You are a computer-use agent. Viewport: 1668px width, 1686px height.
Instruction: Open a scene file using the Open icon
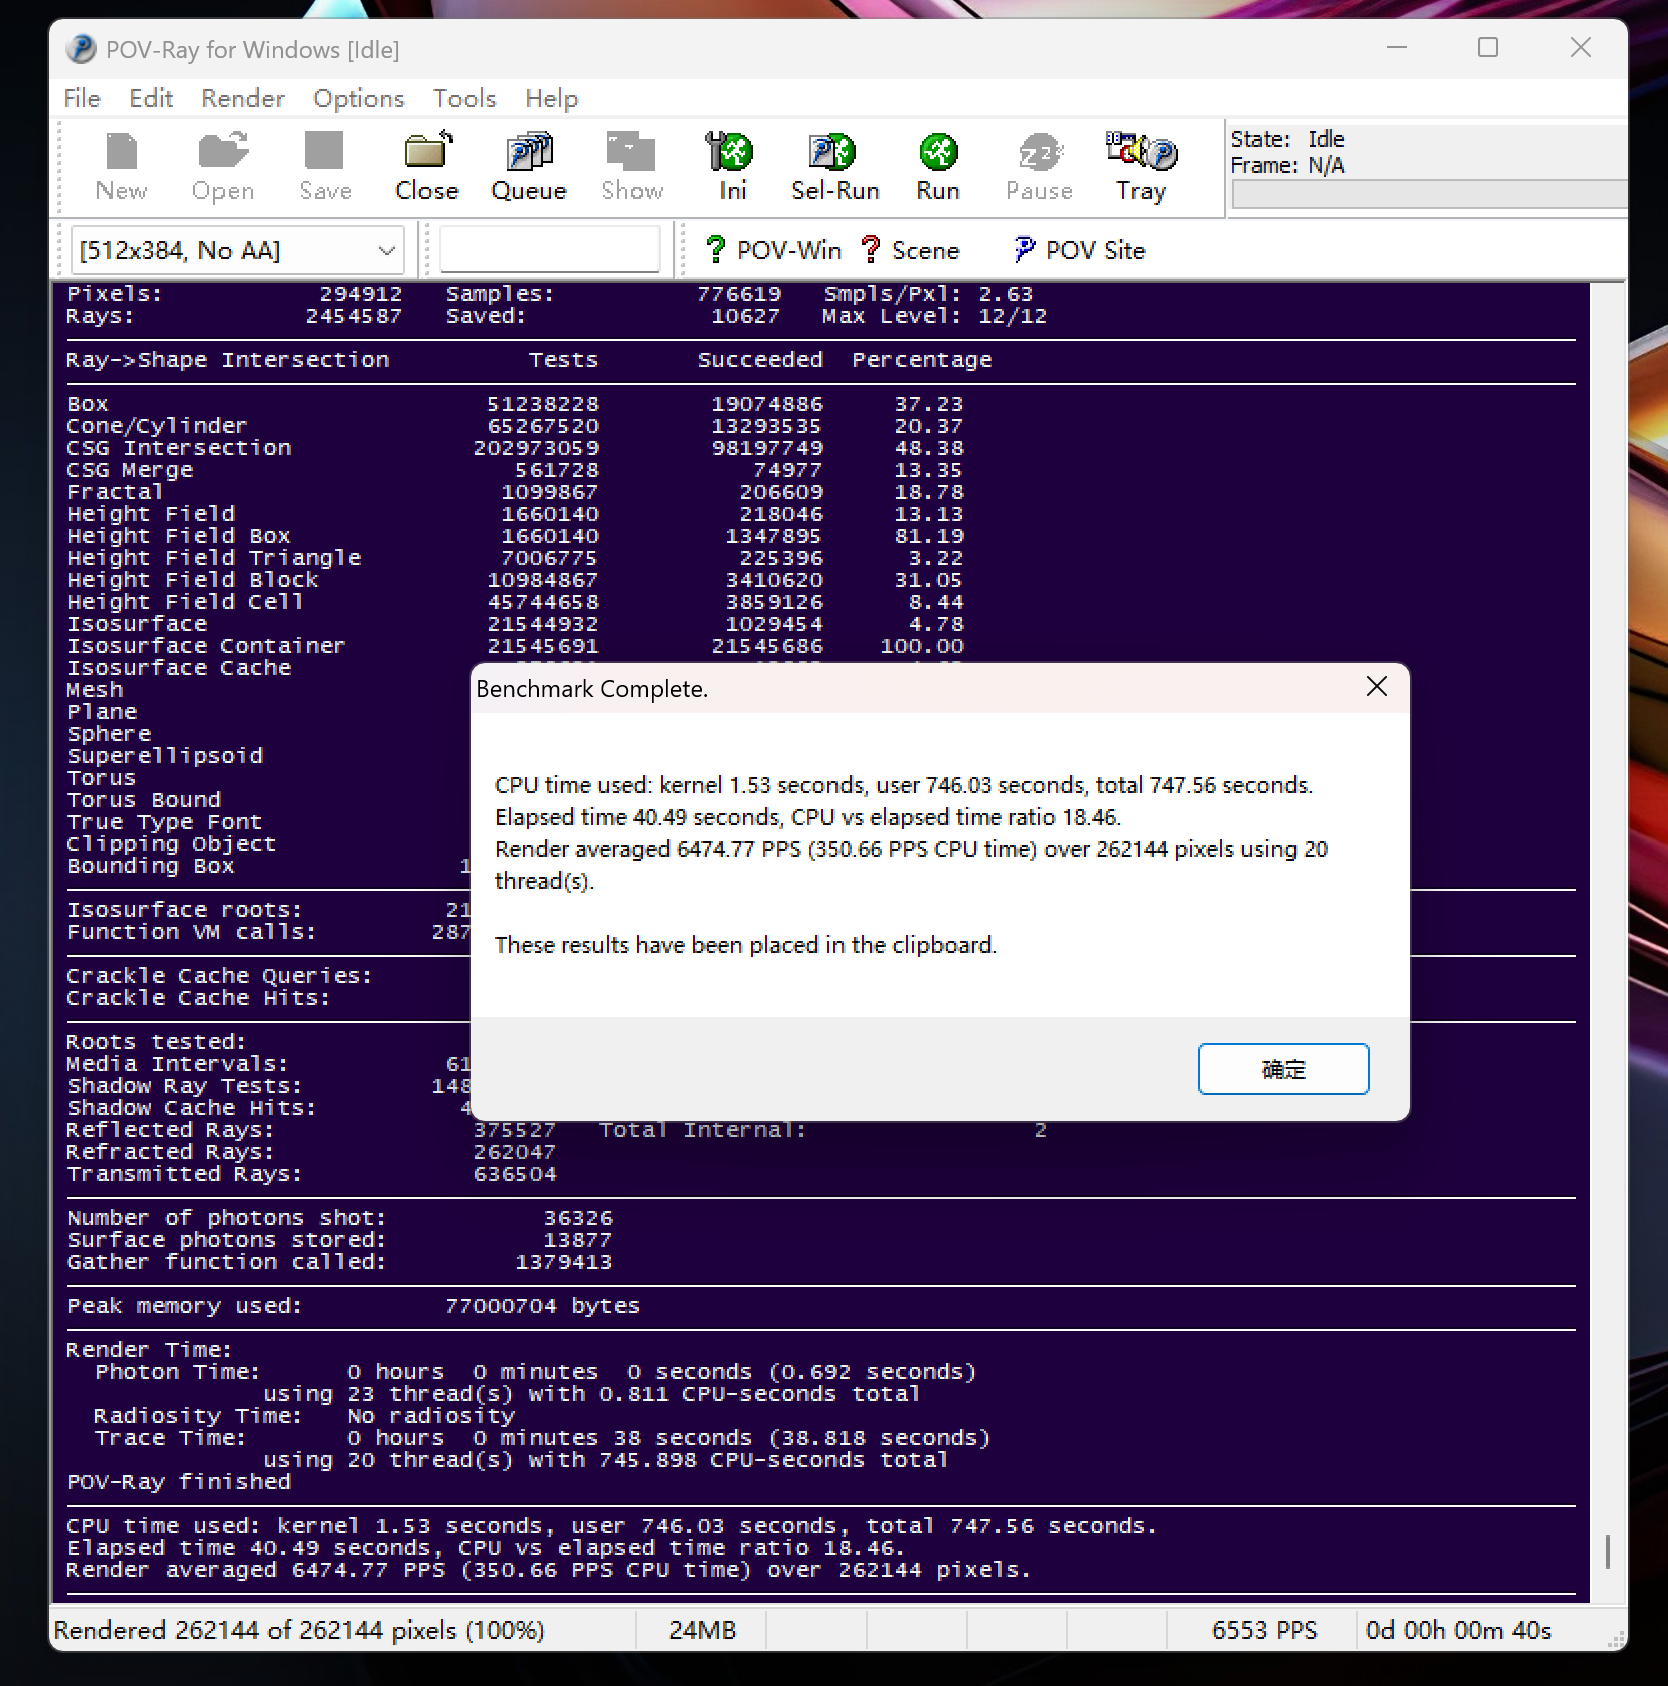(222, 165)
